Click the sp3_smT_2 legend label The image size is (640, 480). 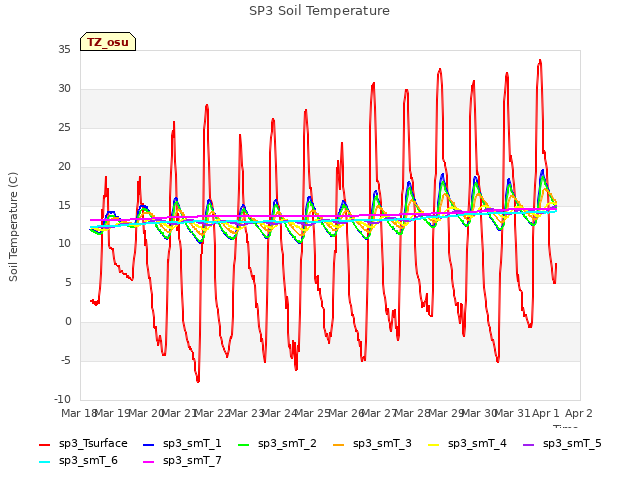(287, 444)
